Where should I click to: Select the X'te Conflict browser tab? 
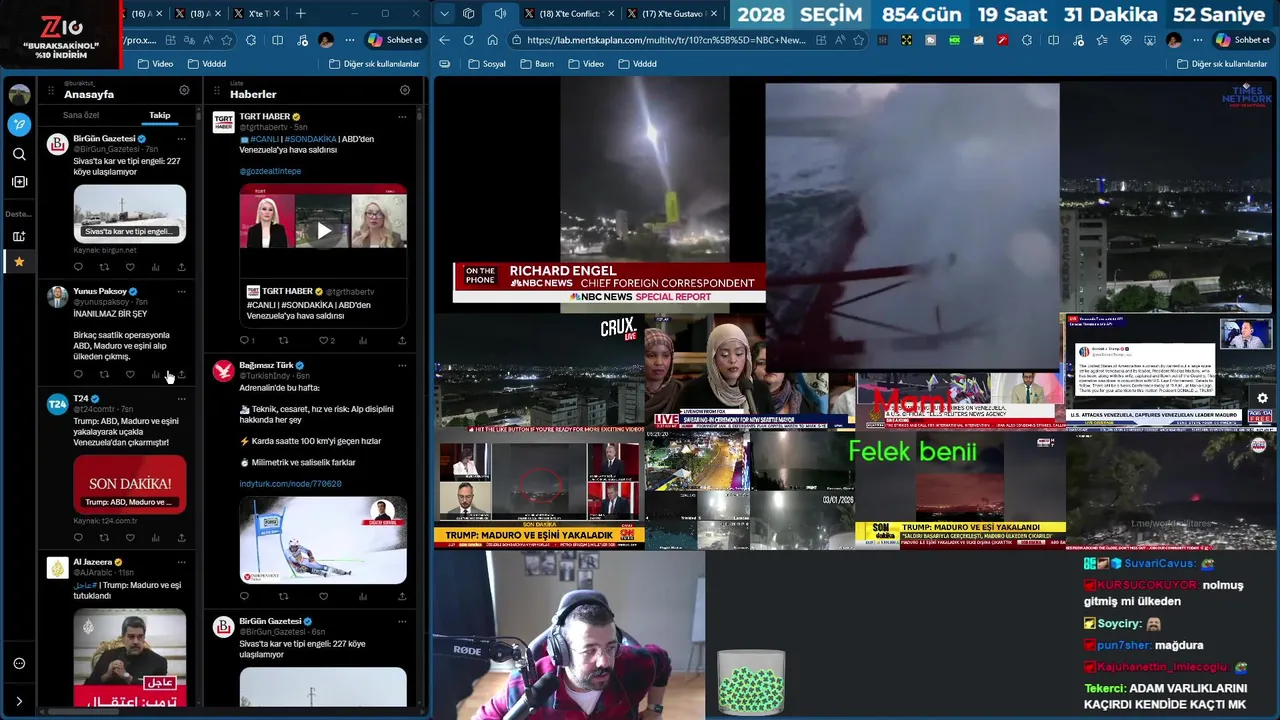[x=569, y=14]
